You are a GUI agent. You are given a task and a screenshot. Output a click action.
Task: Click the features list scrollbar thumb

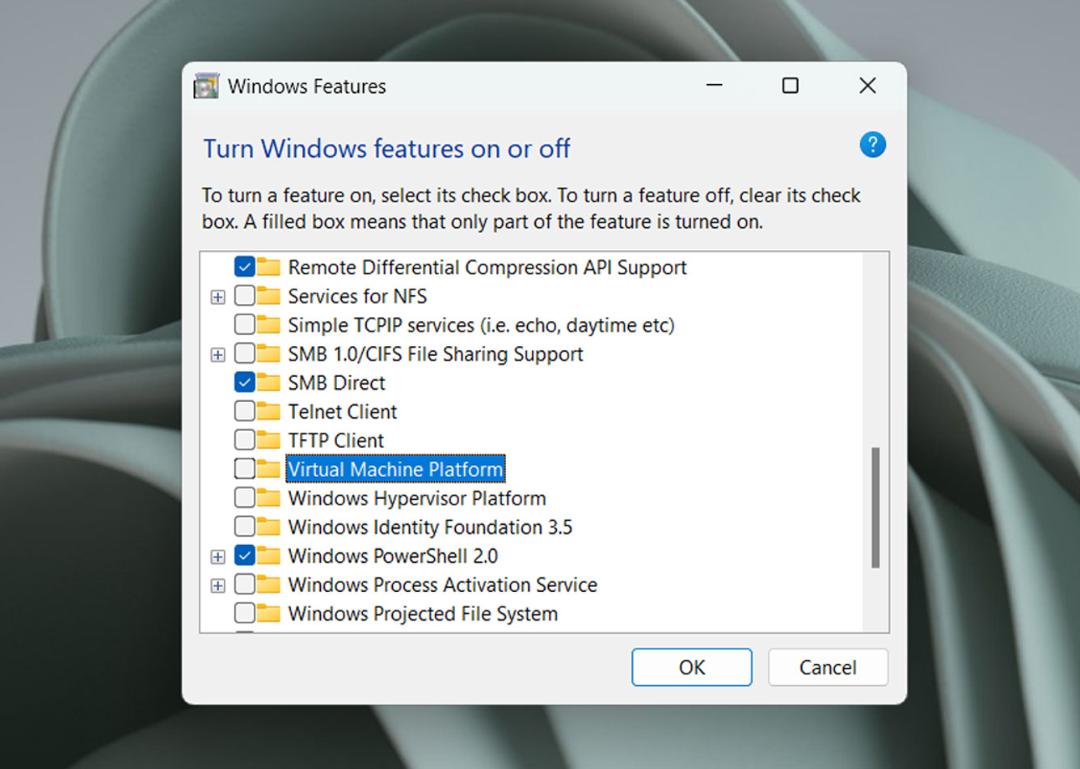tap(875, 508)
